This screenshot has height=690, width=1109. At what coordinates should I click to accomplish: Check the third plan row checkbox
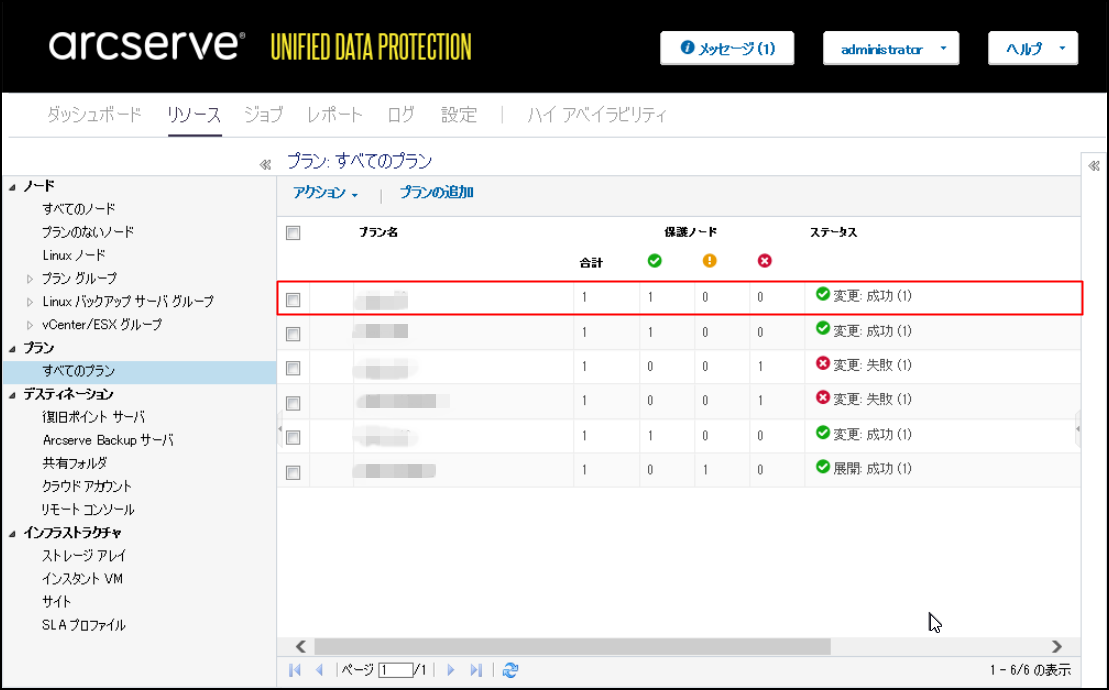[293, 368]
